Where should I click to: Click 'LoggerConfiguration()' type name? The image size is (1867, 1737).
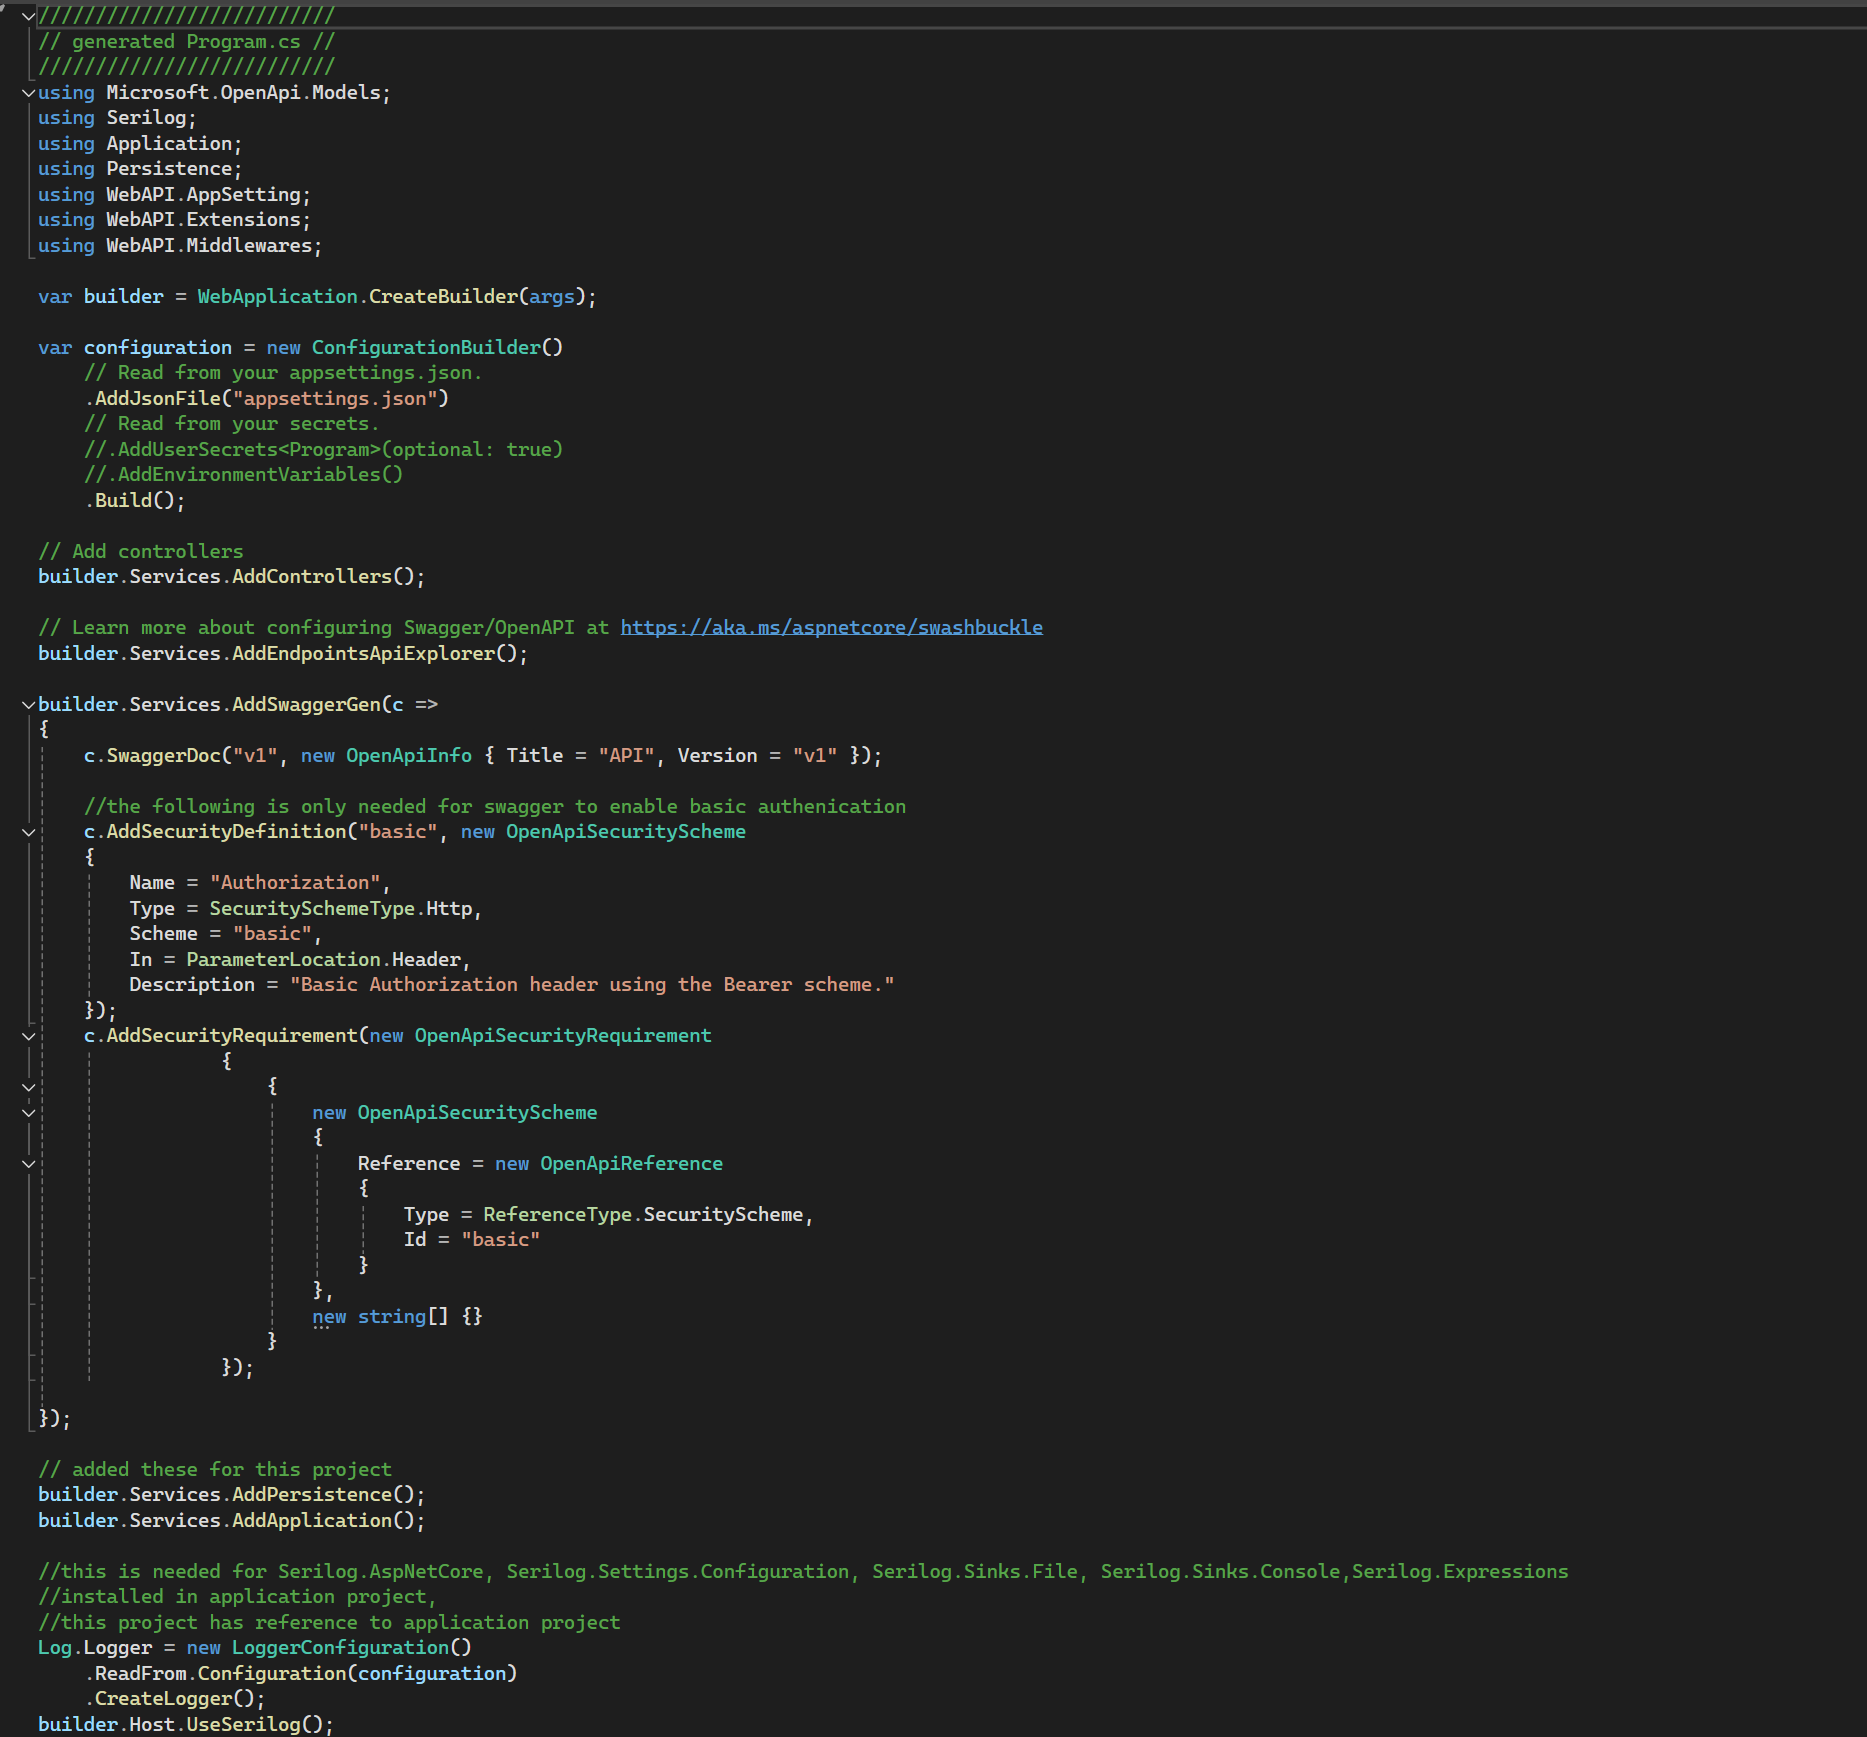[352, 1647]
